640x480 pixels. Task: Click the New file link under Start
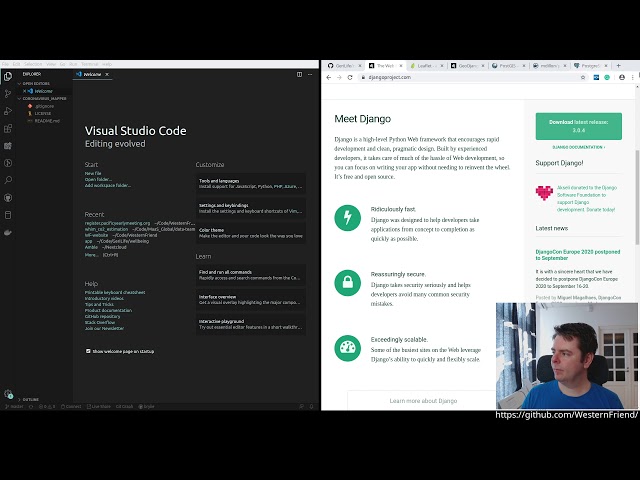tap(93, 173)
